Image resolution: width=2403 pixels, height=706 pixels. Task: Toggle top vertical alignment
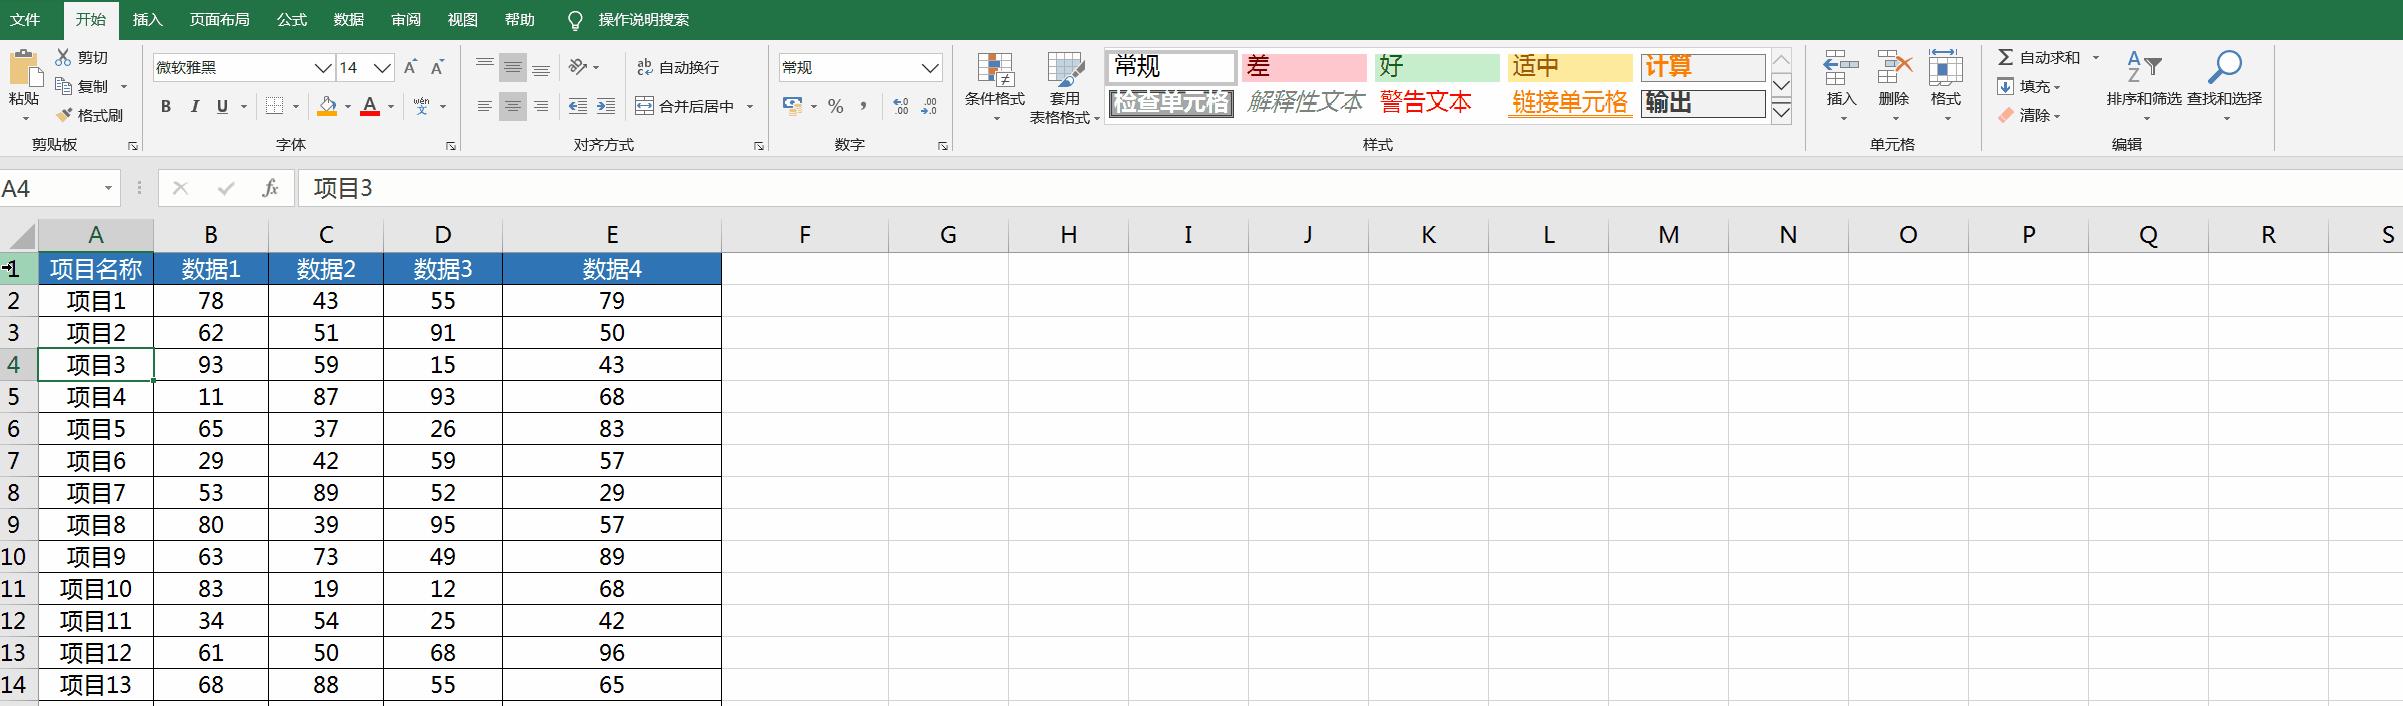(485, 67)
